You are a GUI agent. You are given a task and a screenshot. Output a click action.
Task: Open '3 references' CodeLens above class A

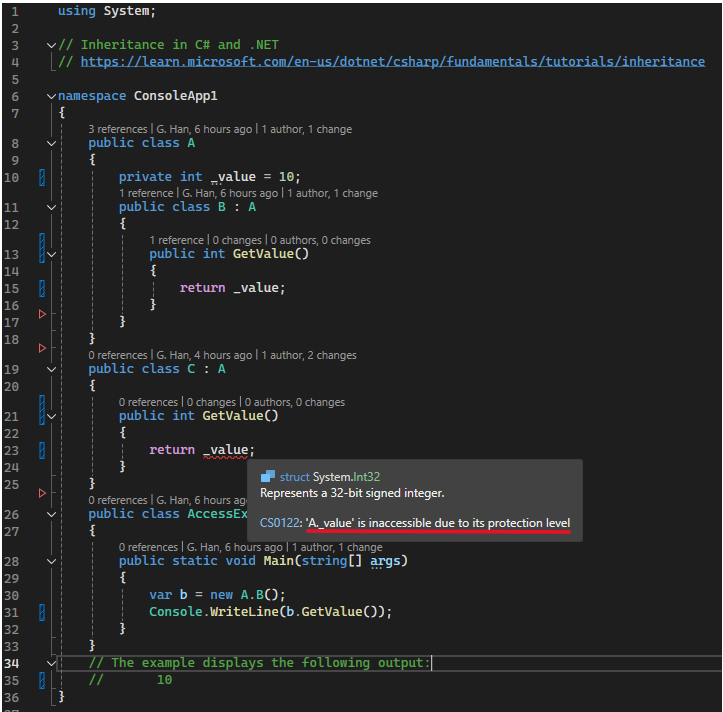coord(118,129)
